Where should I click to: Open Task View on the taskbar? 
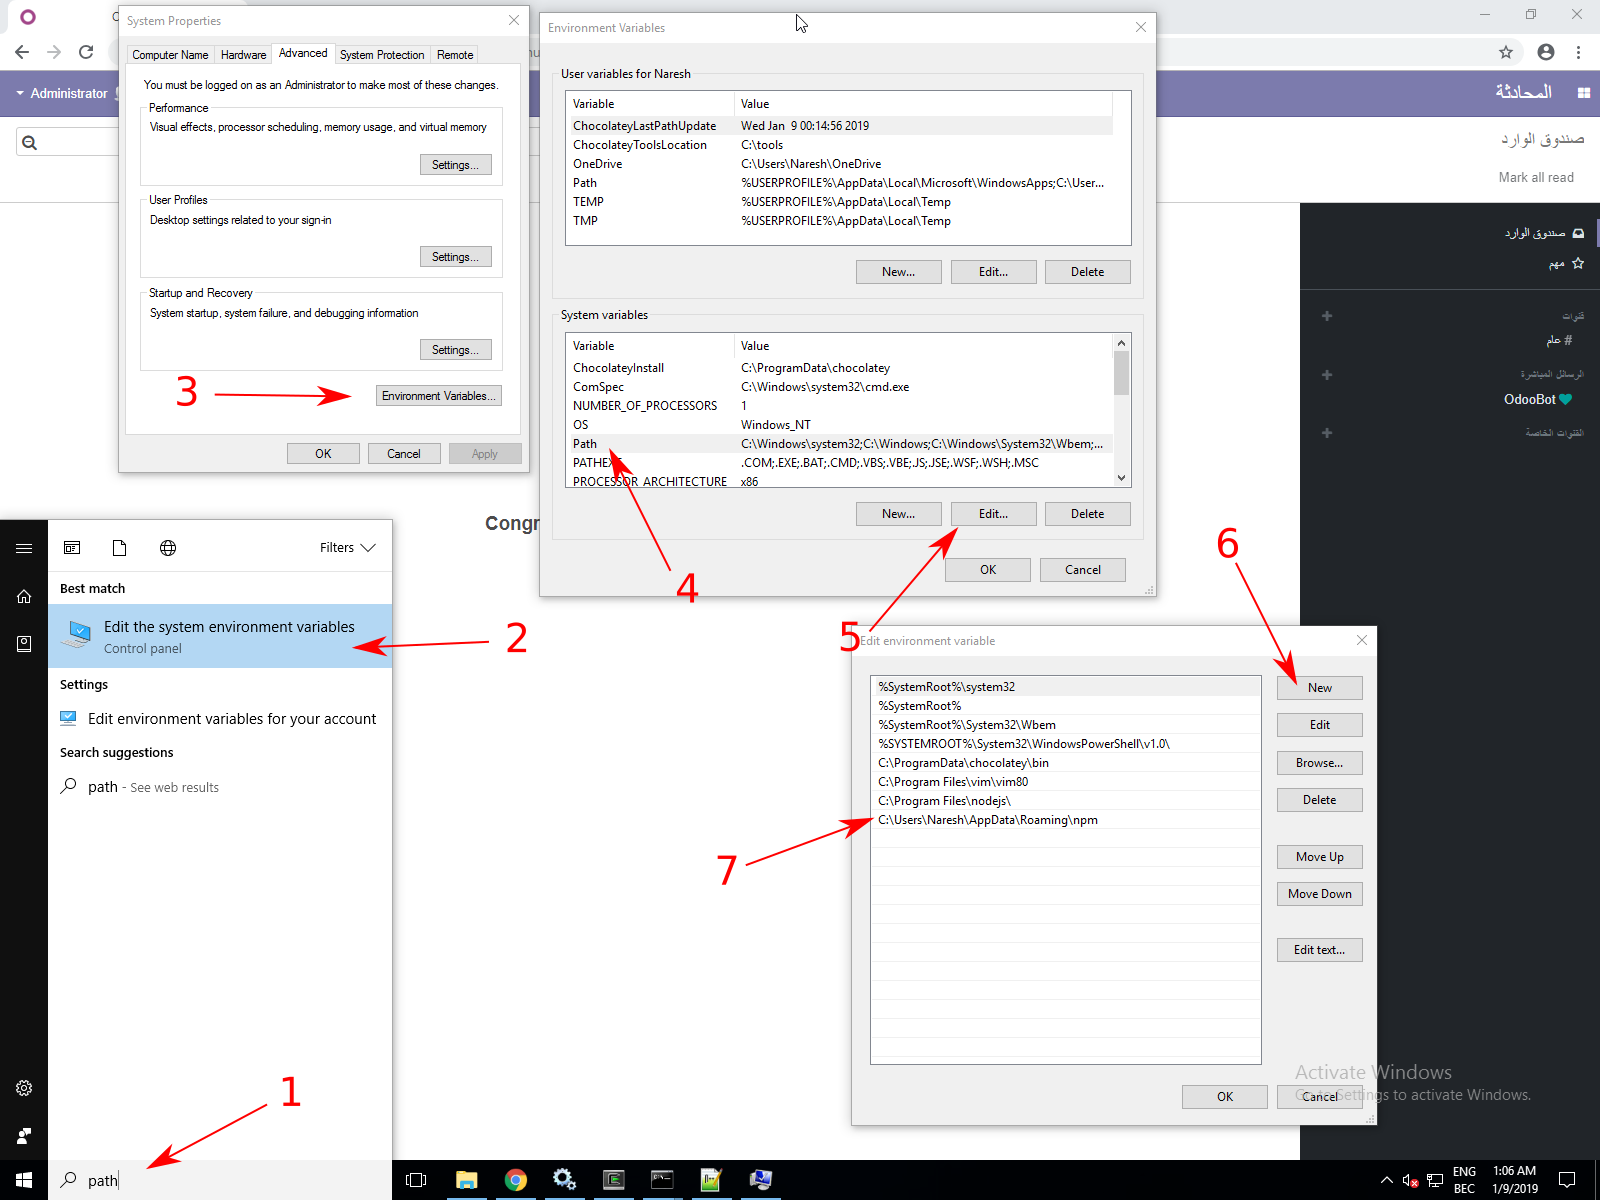[416, 1180]
